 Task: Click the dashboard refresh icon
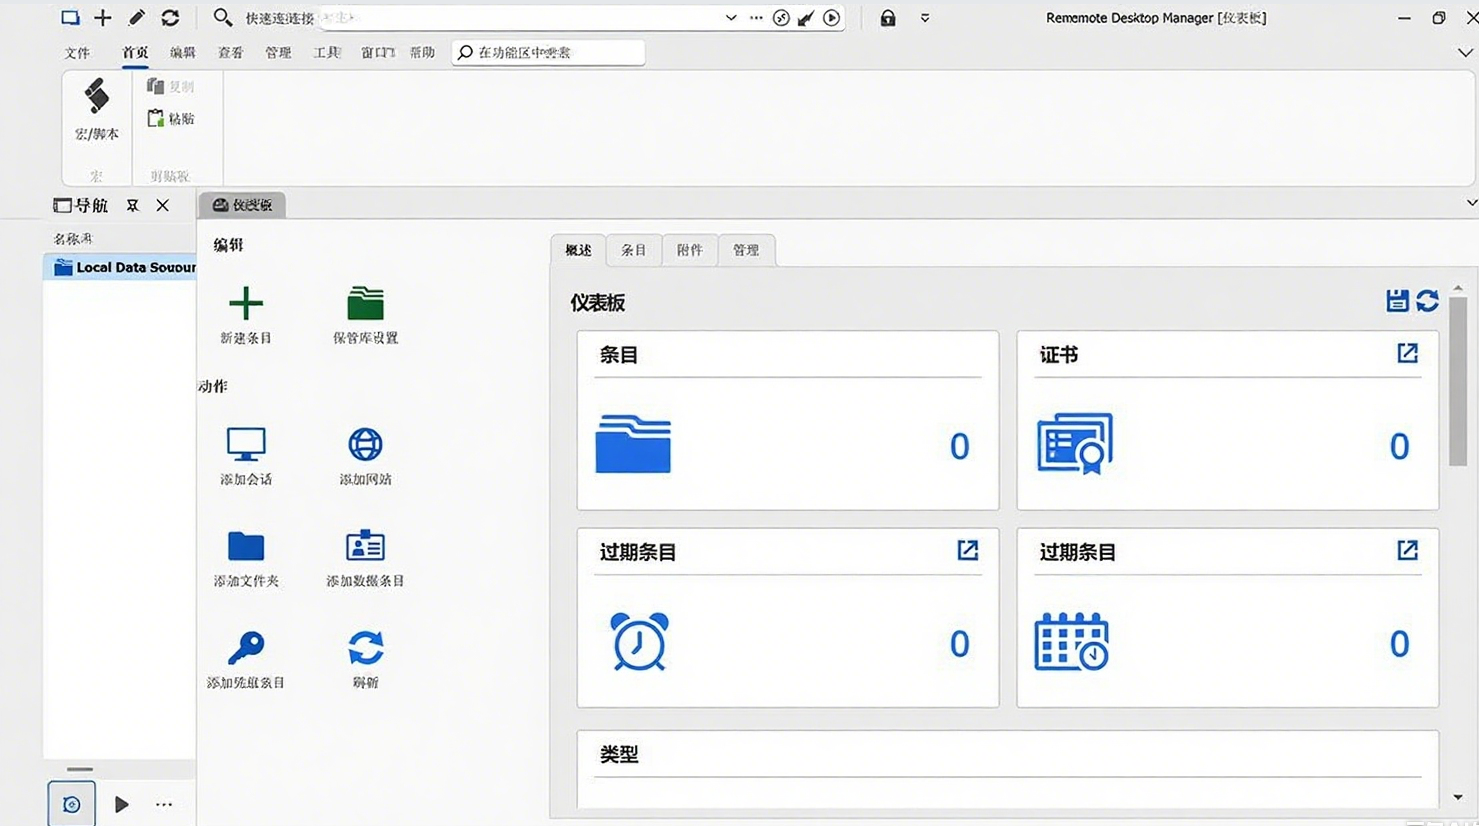tap(1427, 300)
